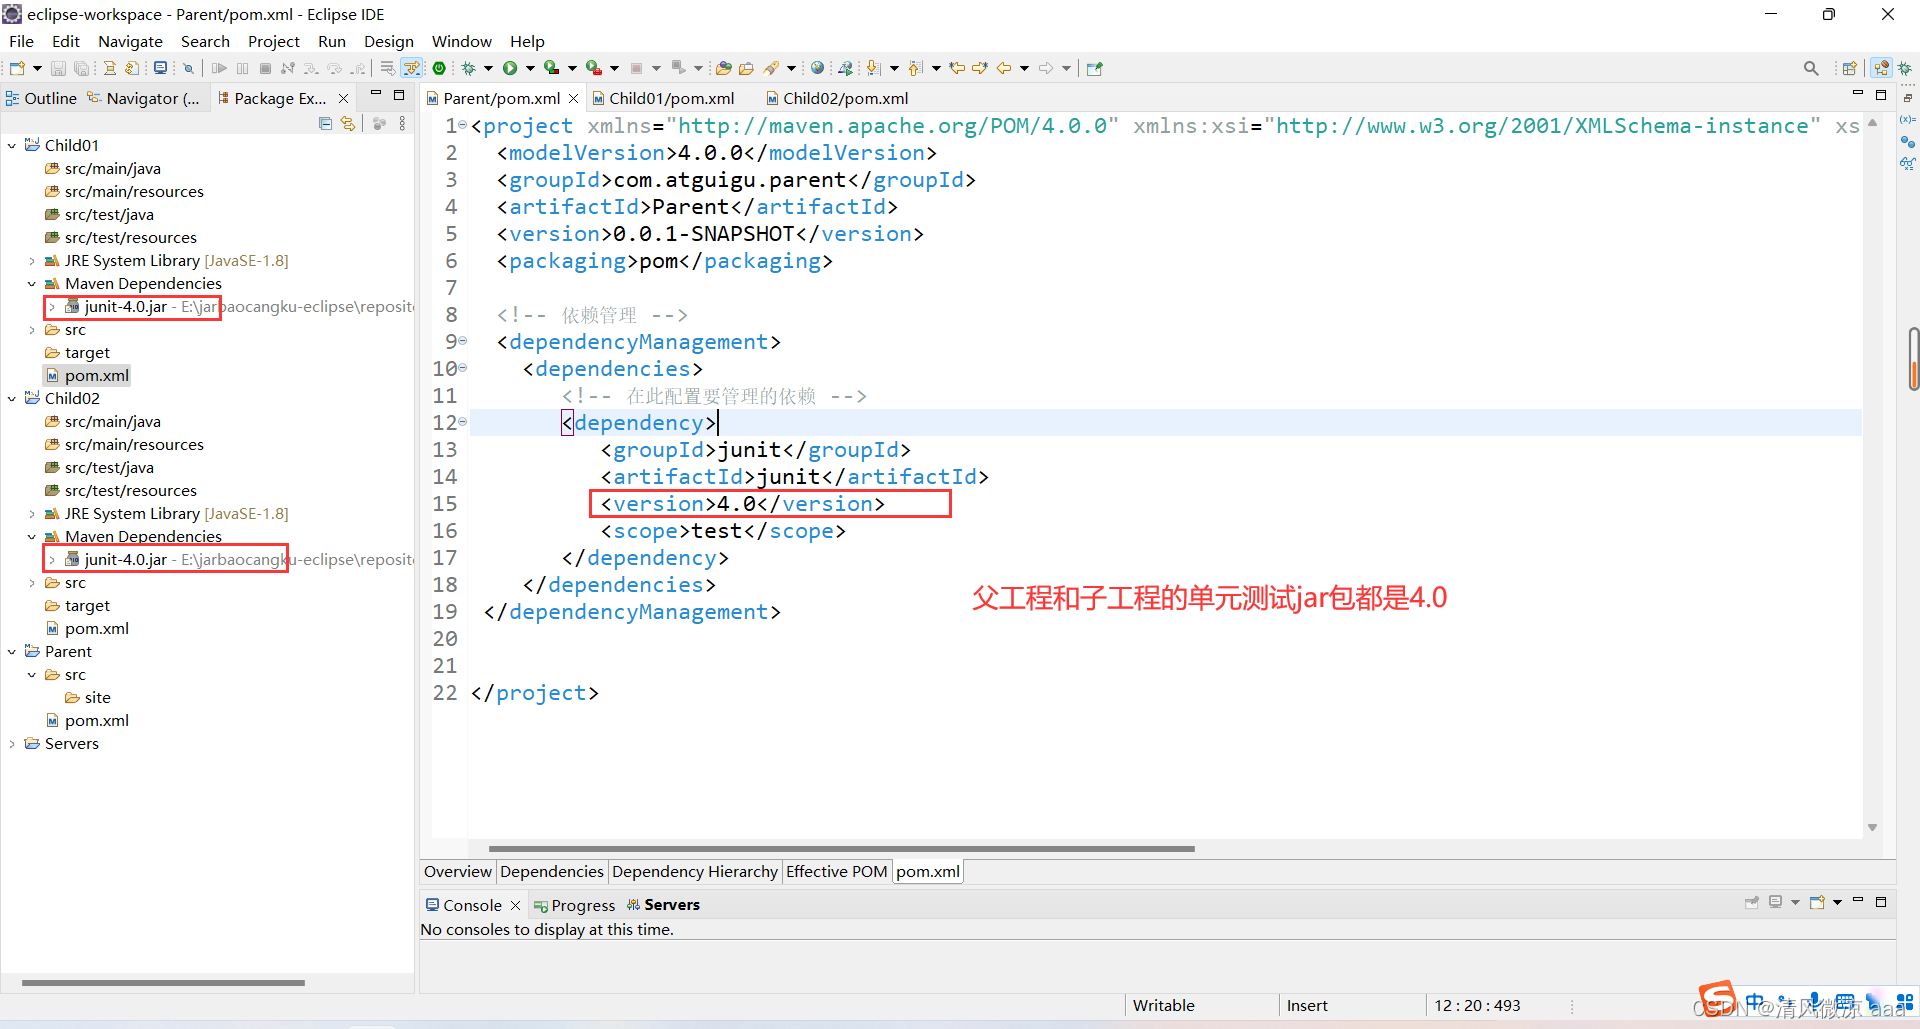The height and width of the screenshot is (1029, 1920).
Task: Expand JRE System Library under Child01
Action: coord(32,261)
